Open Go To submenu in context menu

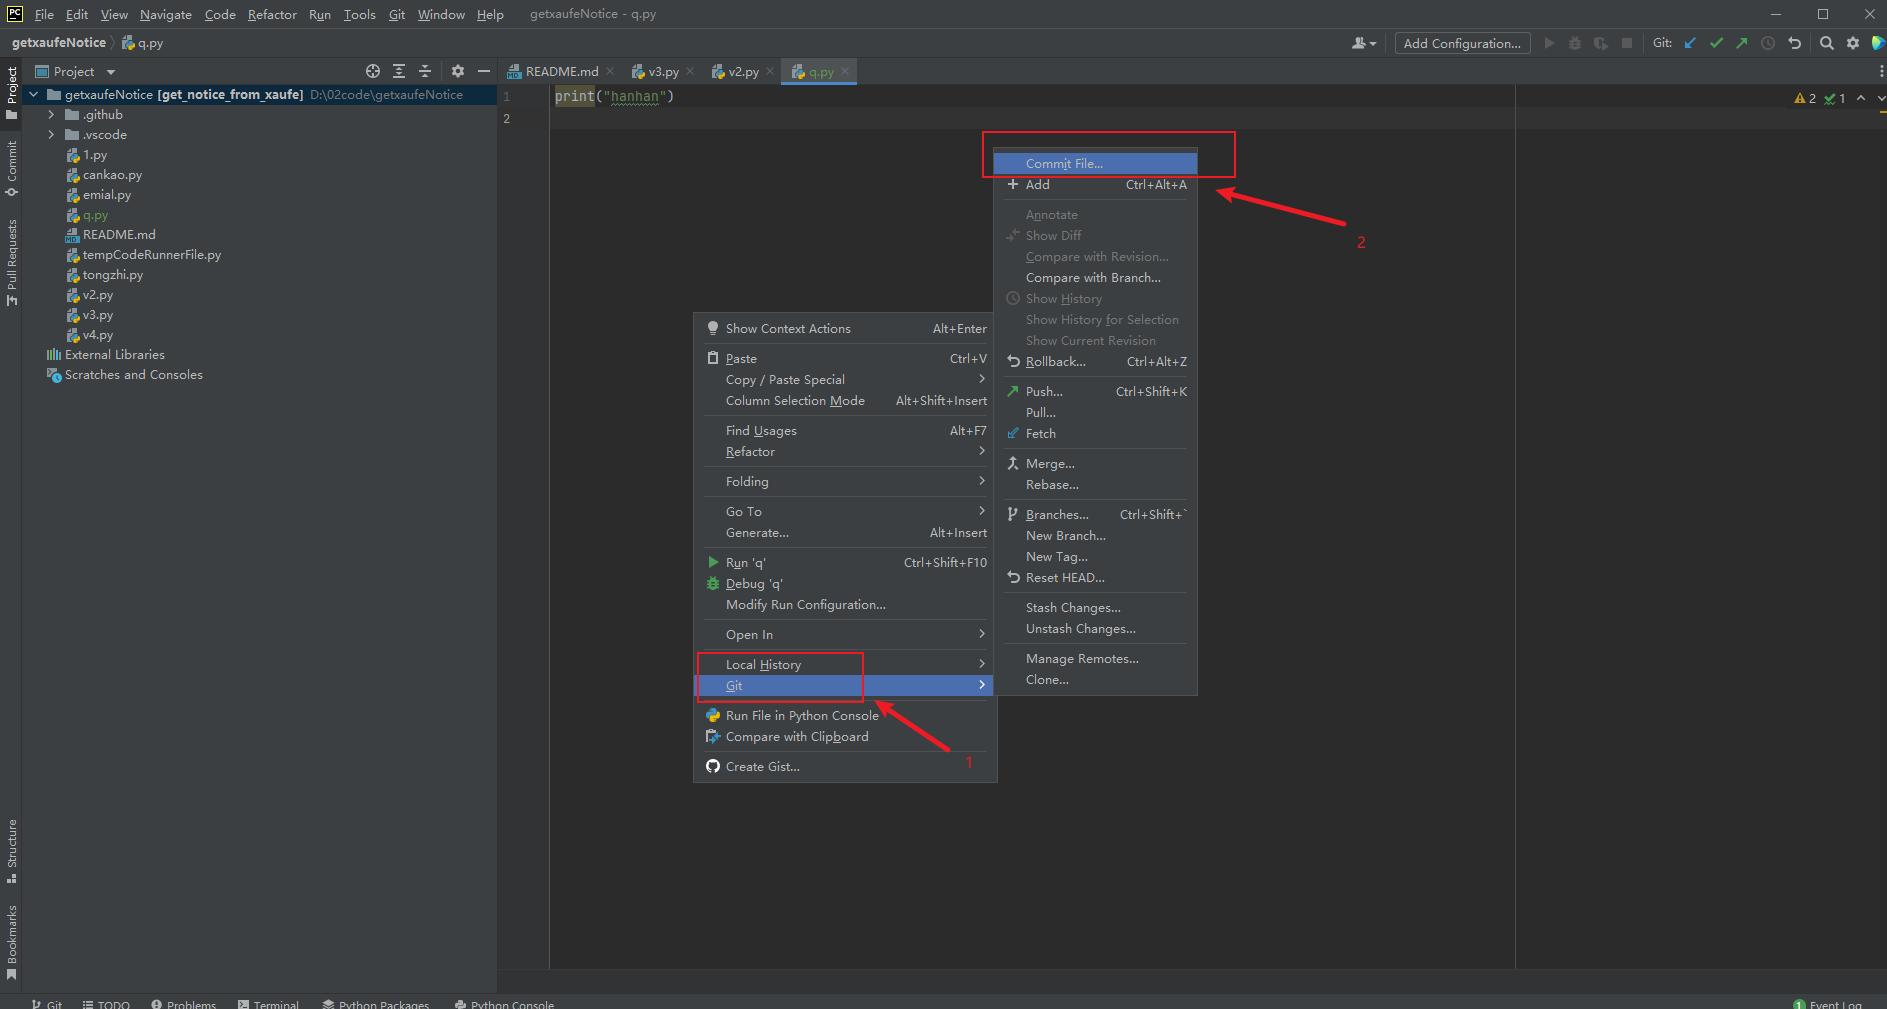click(x=845, y=512)
